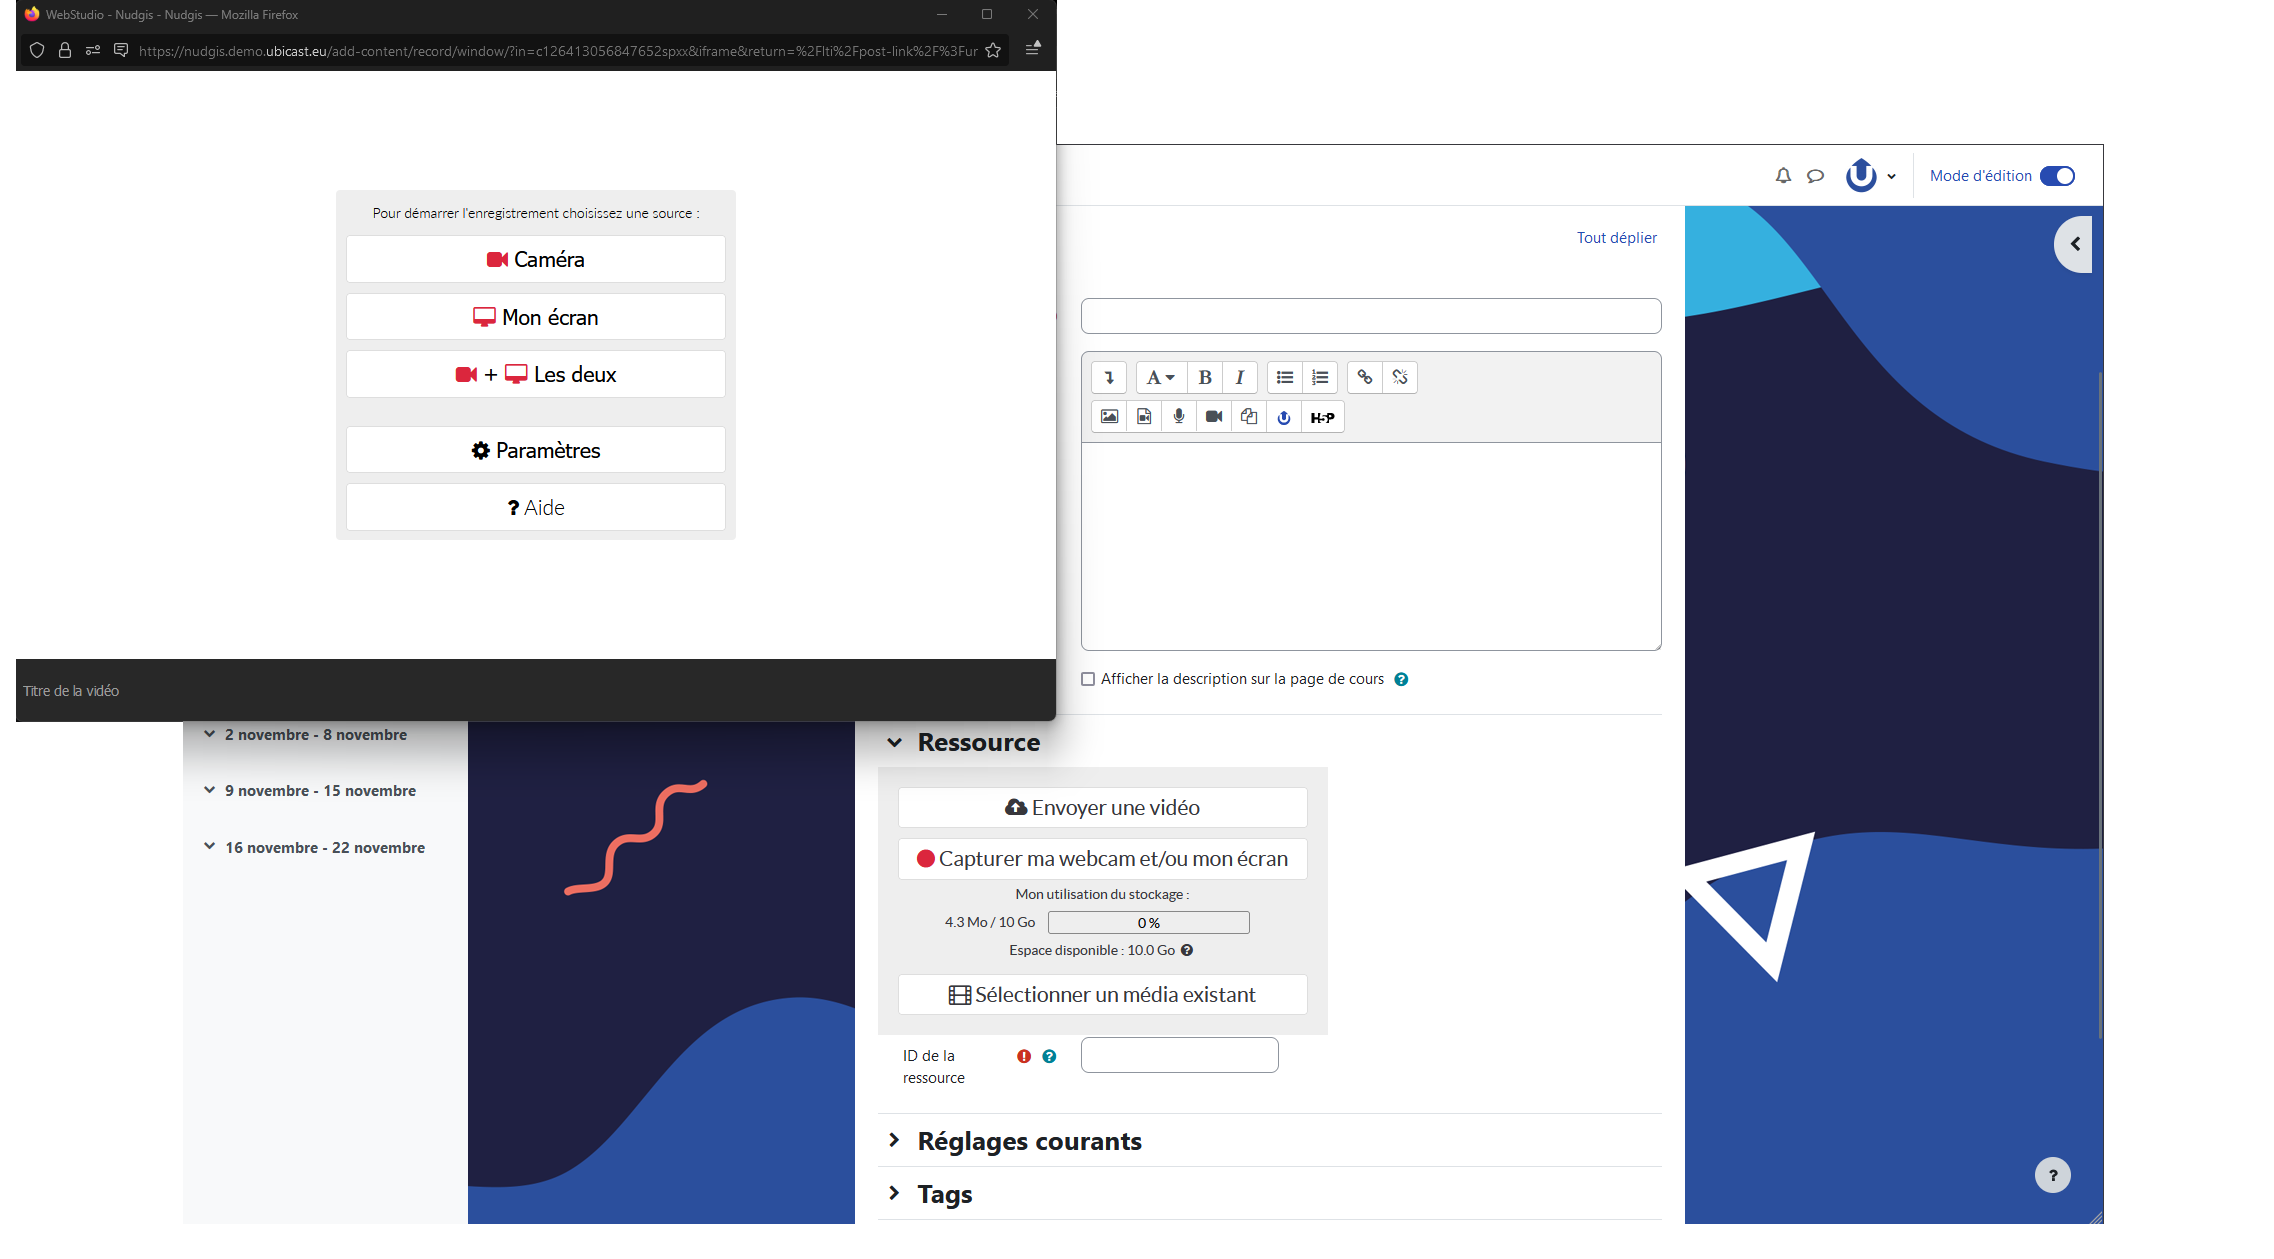
Task: Click the Nudgis media icon in editor
Action: [x=1284, y=417]
